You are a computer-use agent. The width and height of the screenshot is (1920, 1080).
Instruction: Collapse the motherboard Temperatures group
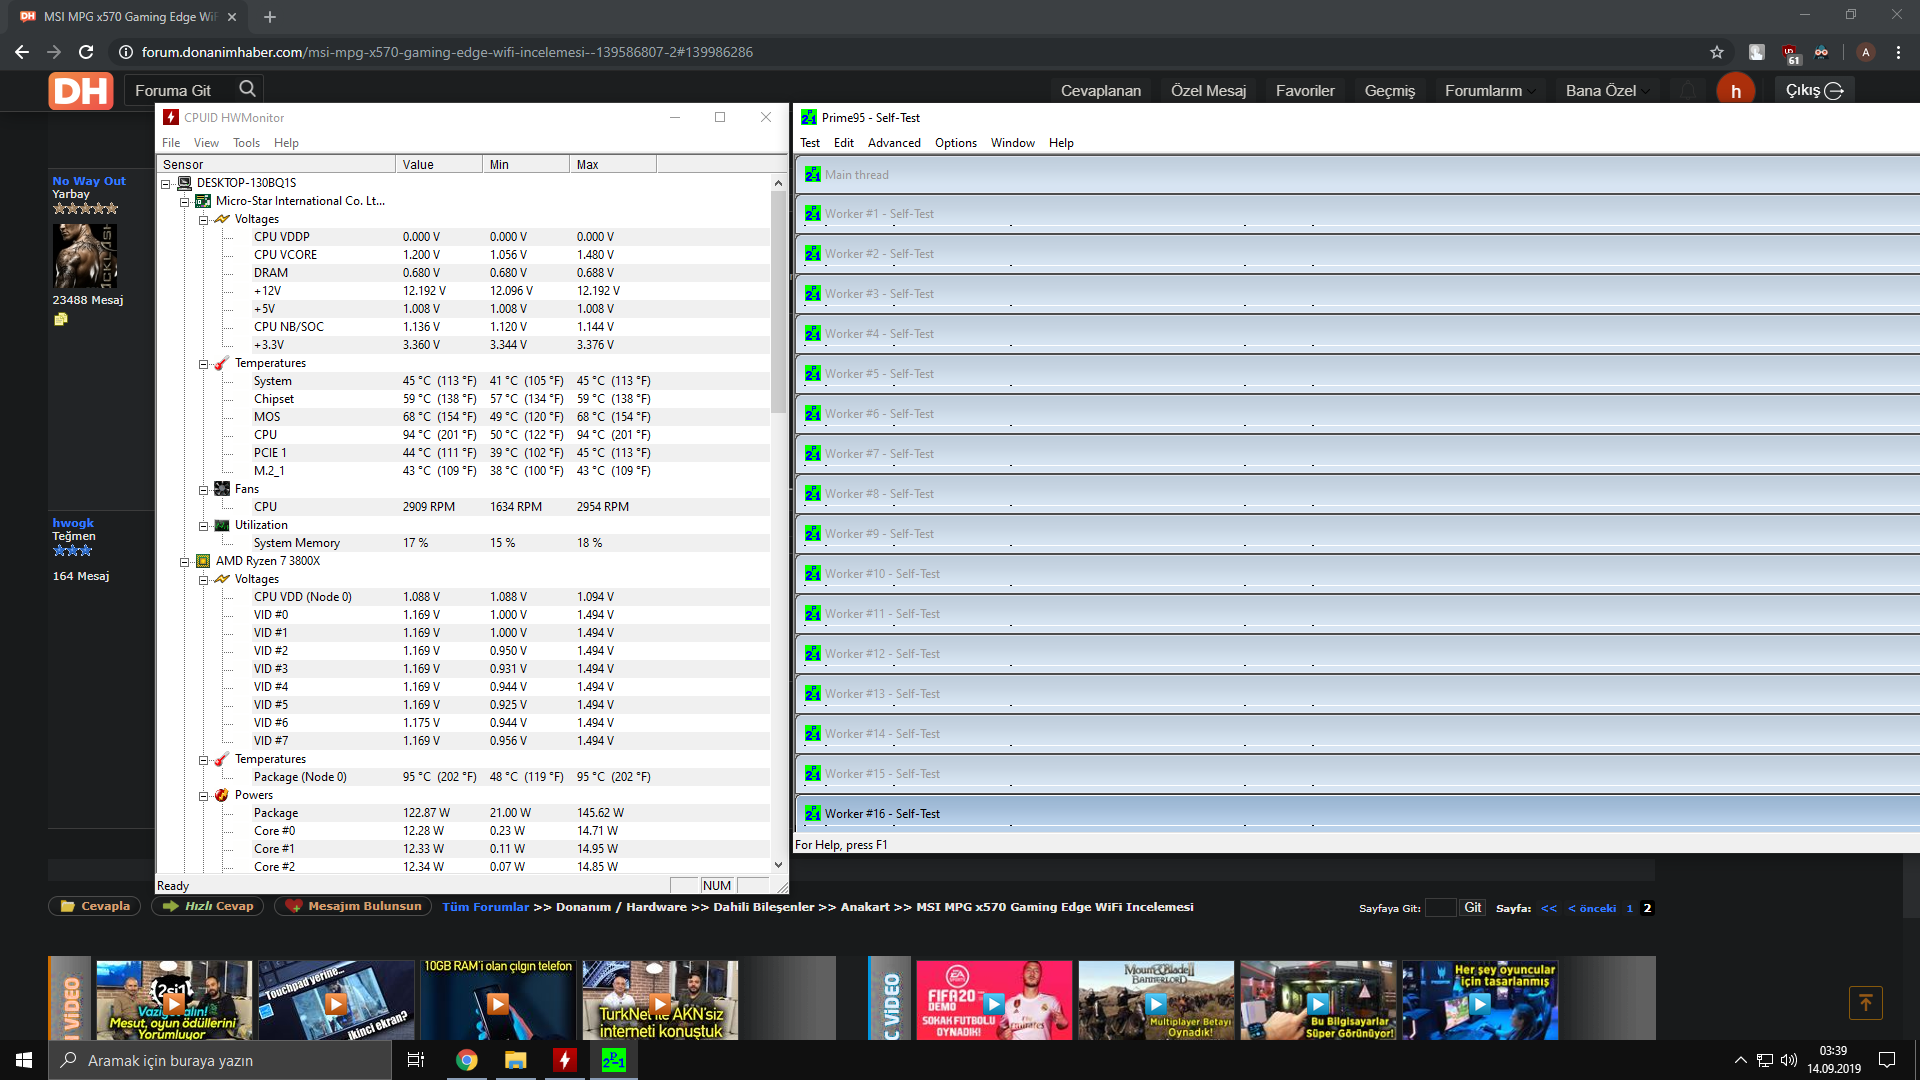coord(204,364)
